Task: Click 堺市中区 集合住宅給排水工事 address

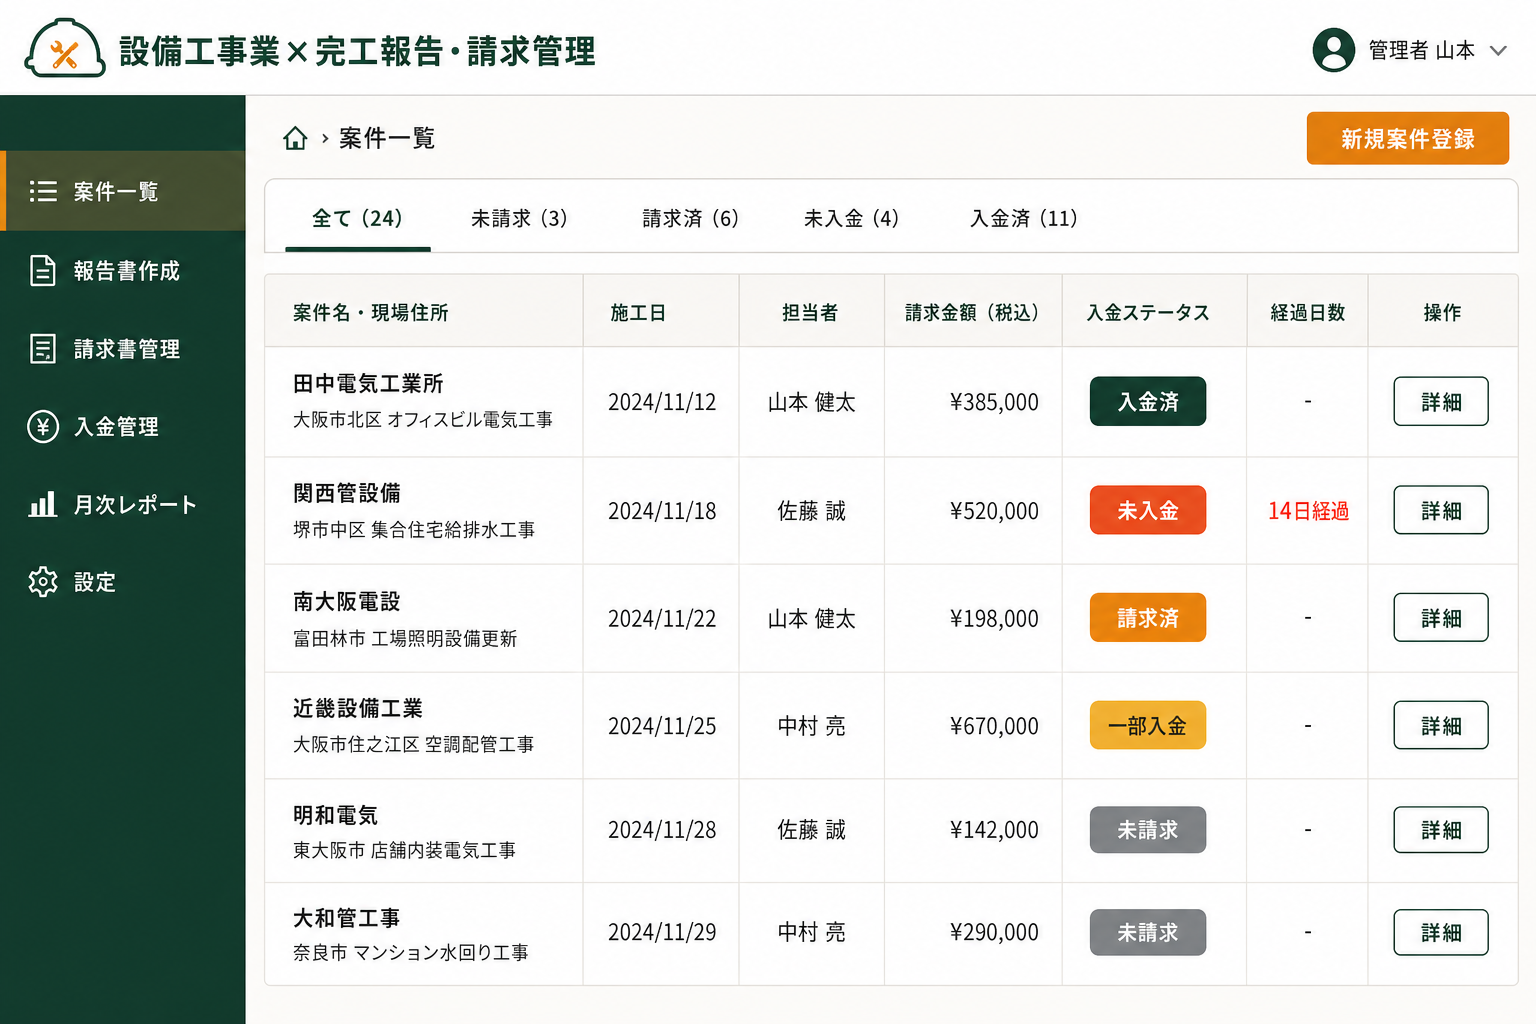Action: pos(414,530)
